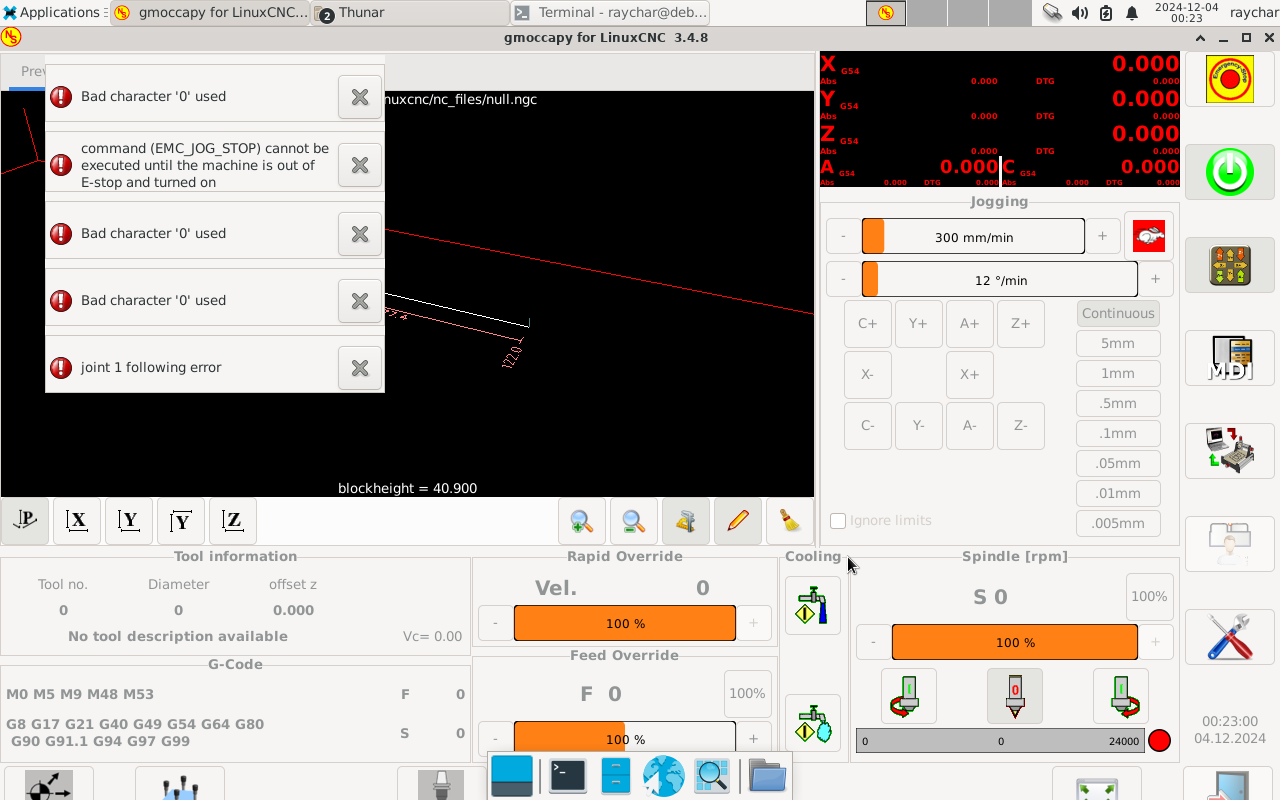Close the topmost Bad character notification
This screenshot has width=1280, height=800.
click(x=360, y=97)
